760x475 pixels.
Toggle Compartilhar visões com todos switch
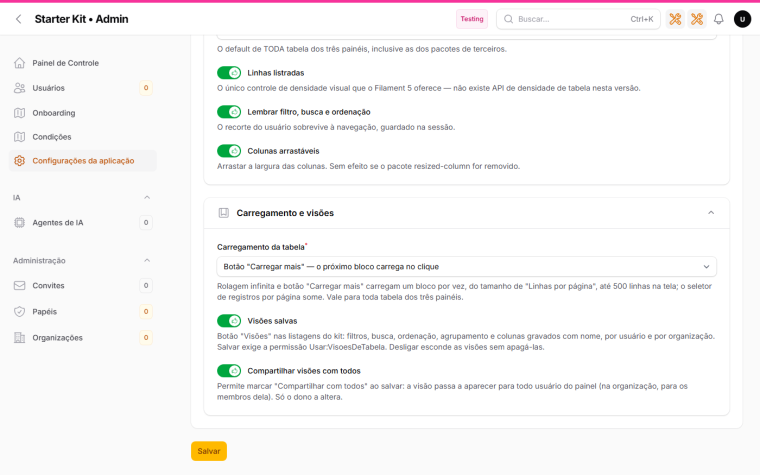(229, 371)
